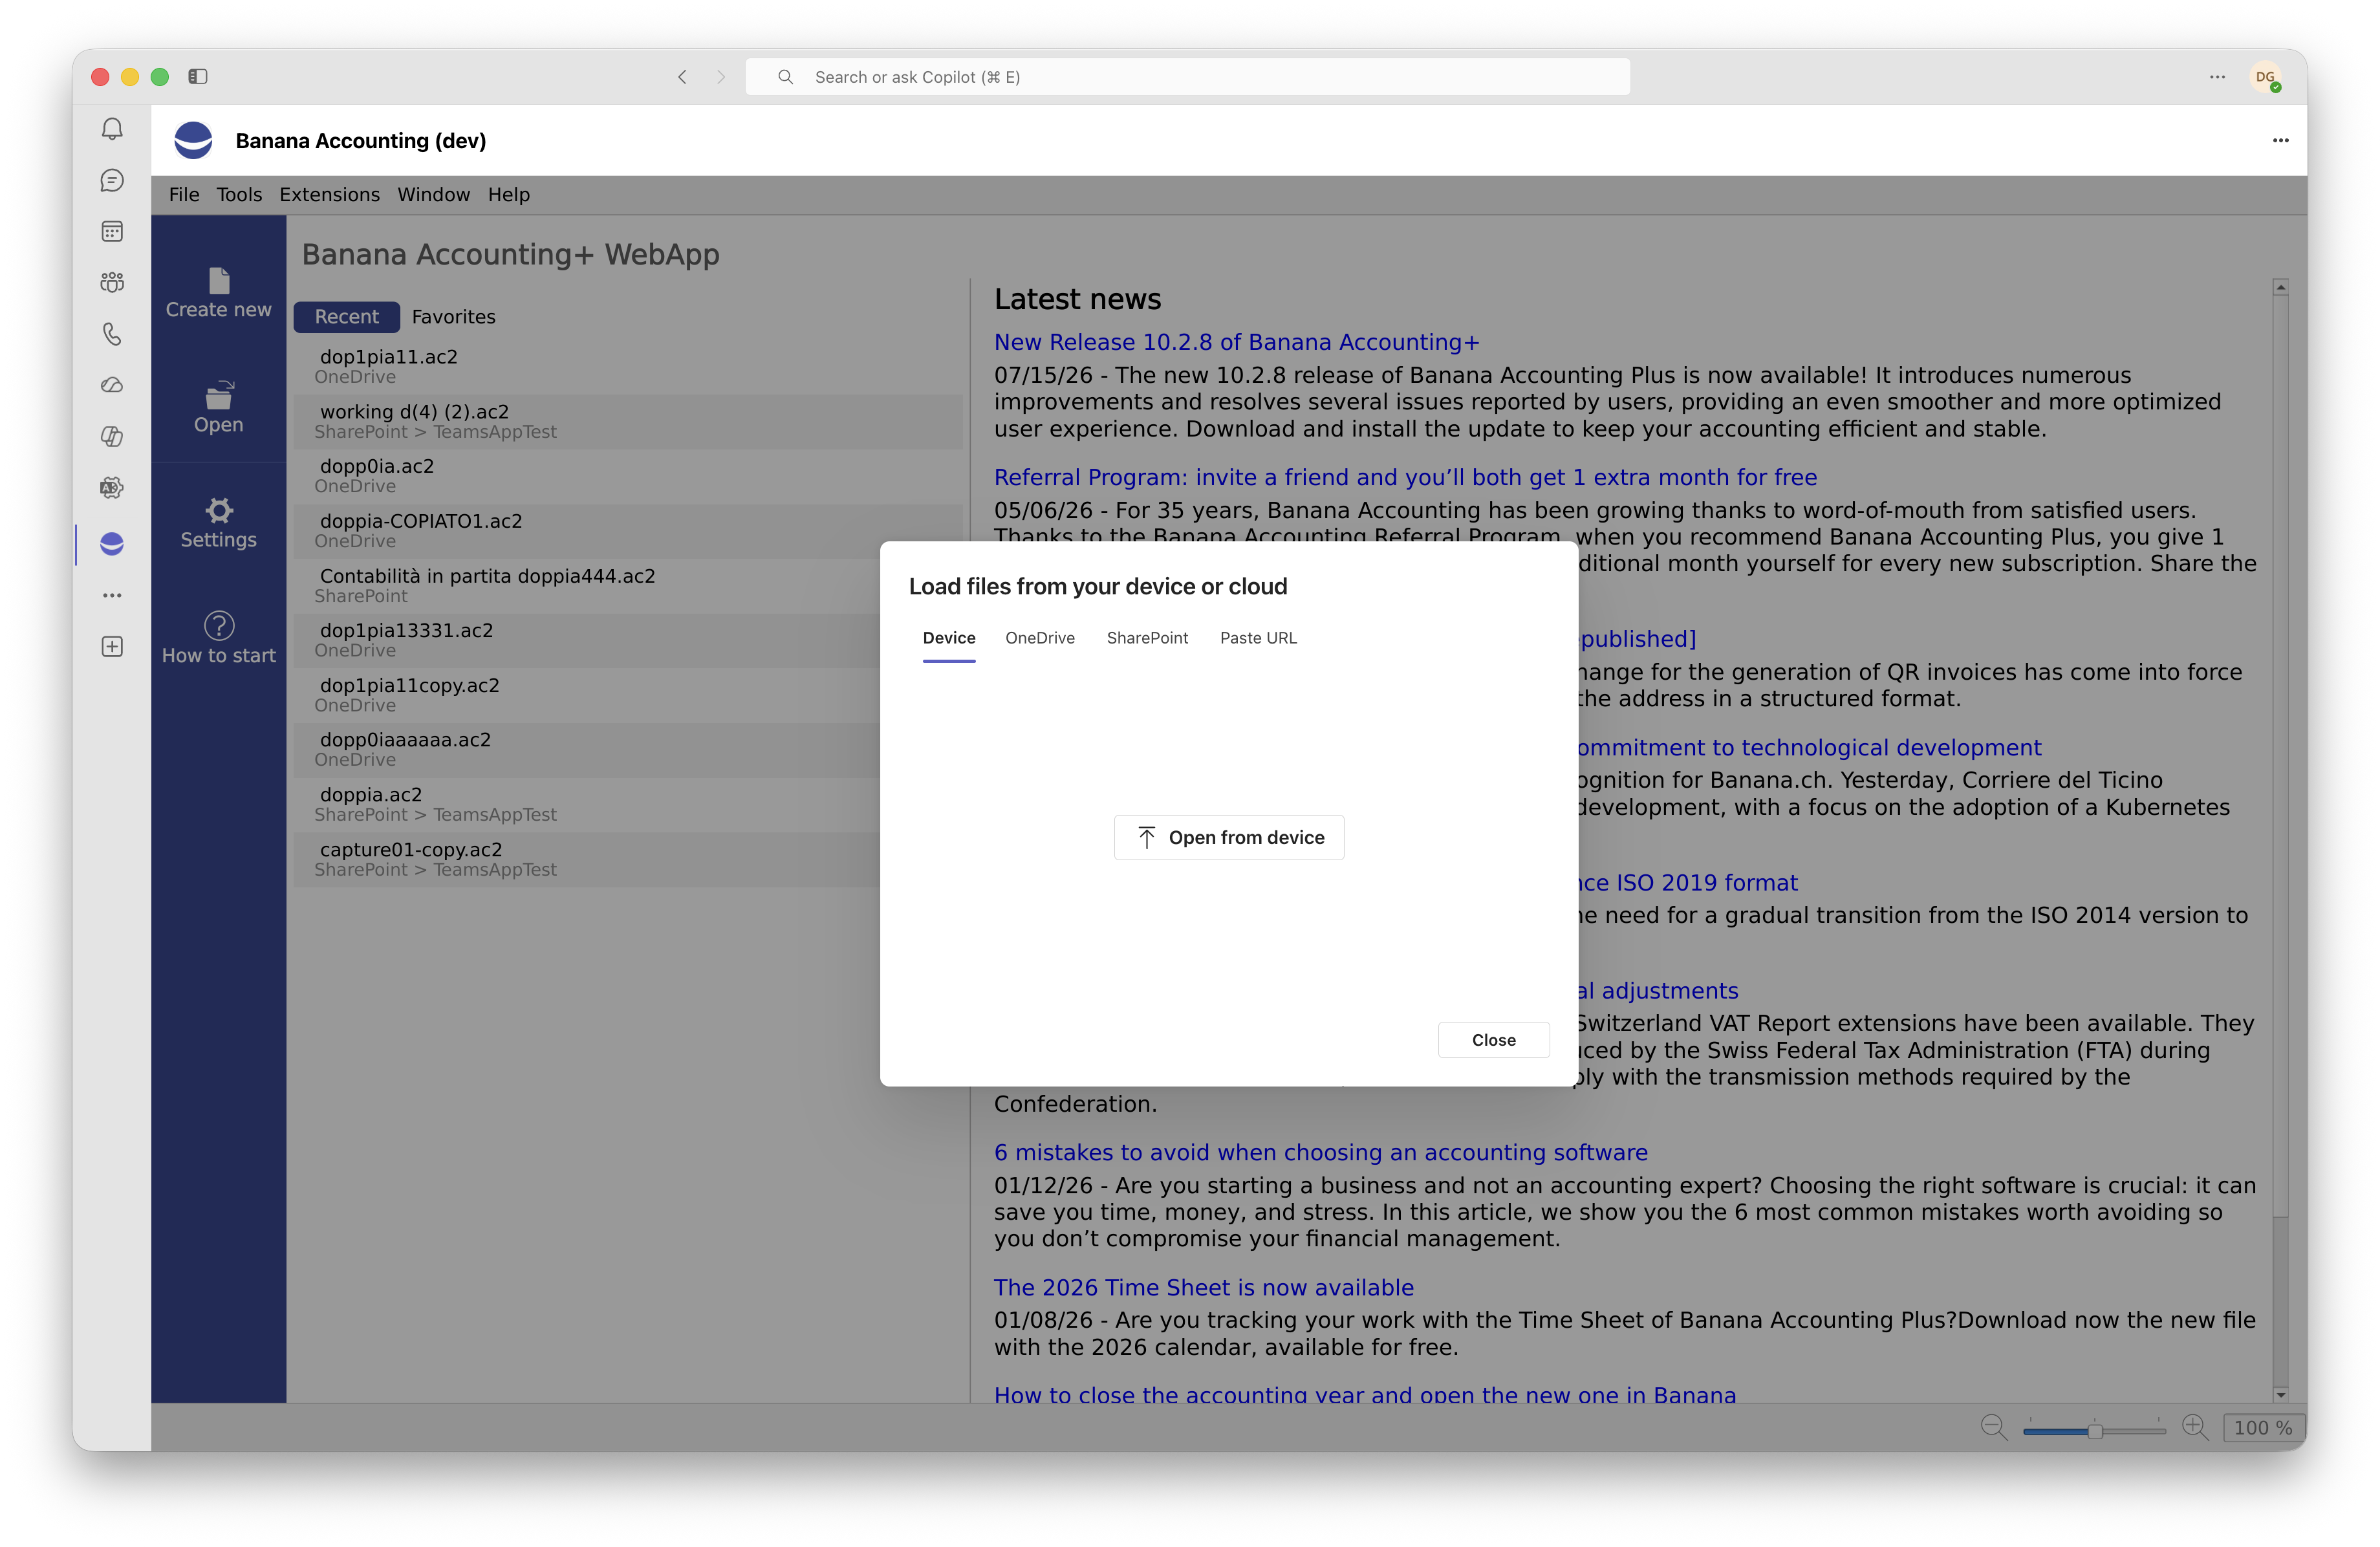Go back with the left arrow
The width and height of the screenshot is (2380, 1547).
[x=682, y=77]
